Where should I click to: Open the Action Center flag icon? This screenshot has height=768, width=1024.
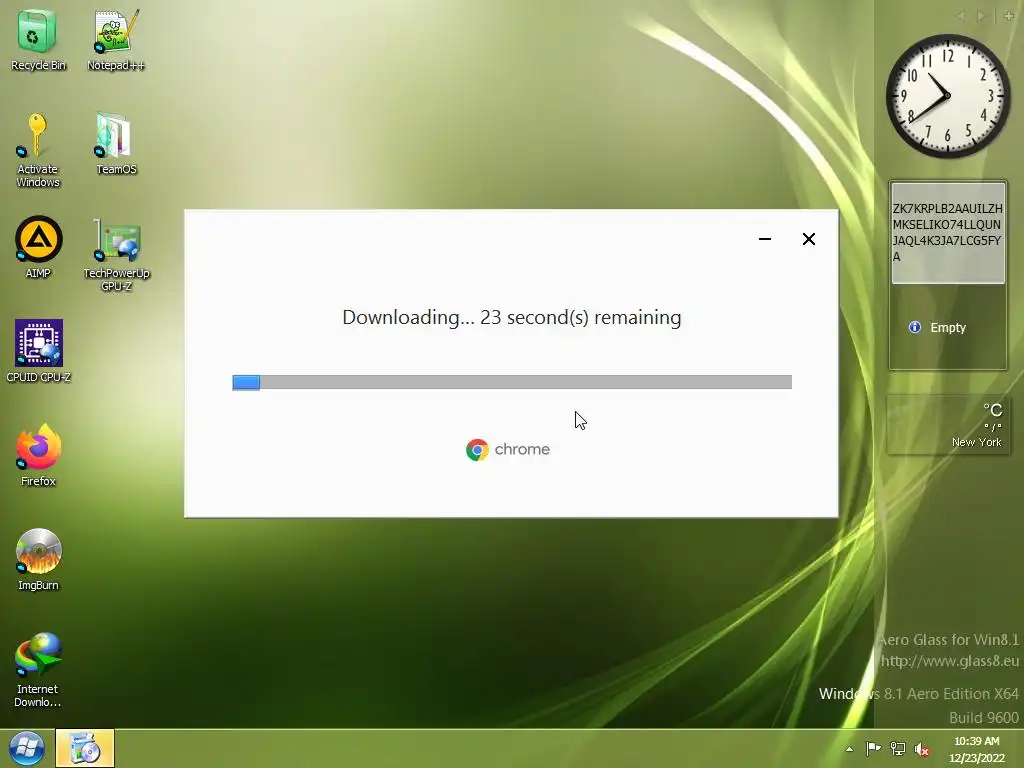pyautogui.click(x=873, y=749)
